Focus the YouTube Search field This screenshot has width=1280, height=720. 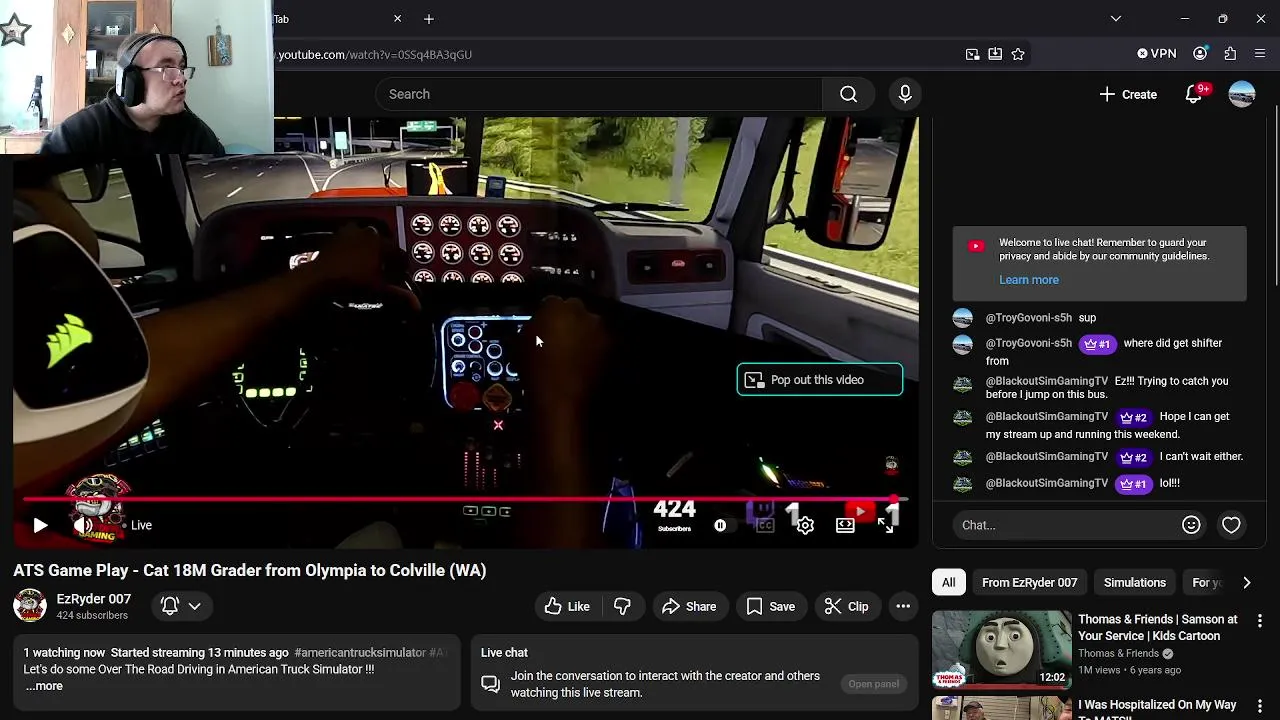(599, 94)
